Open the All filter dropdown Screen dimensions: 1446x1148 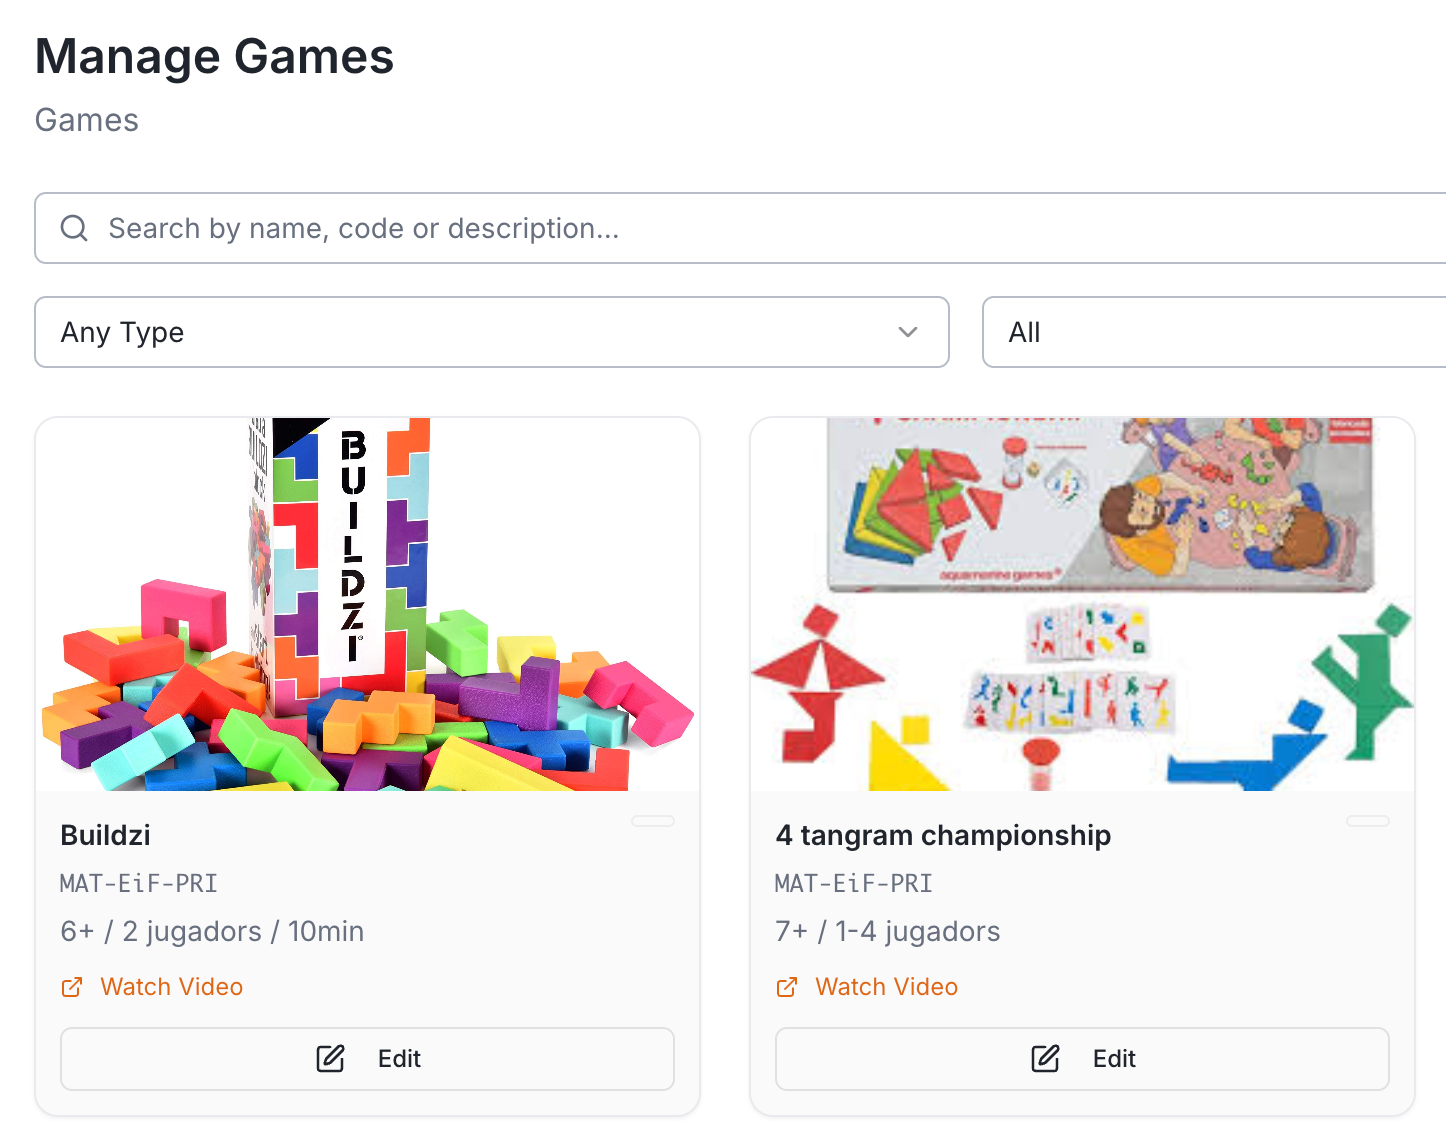click(x=1210, y=332)
